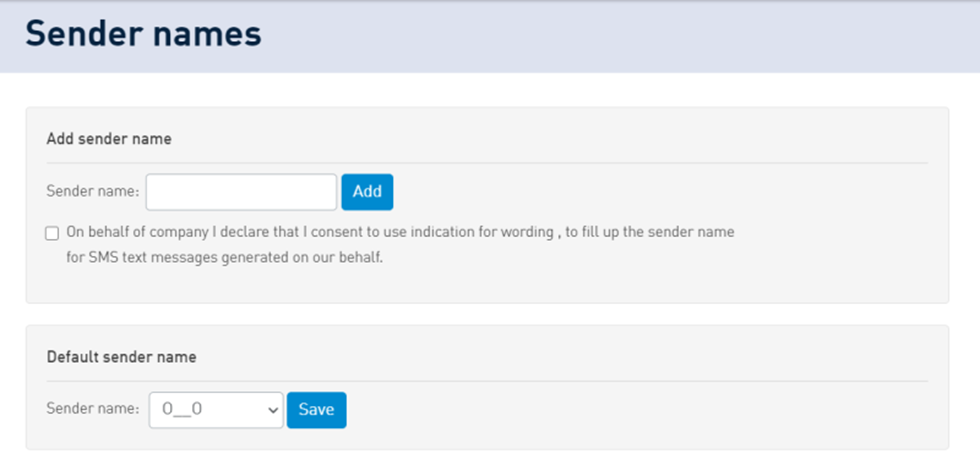The image size is (980, 471).
Task: Click the 'Add sender name' section title
Action: point(109,139)
